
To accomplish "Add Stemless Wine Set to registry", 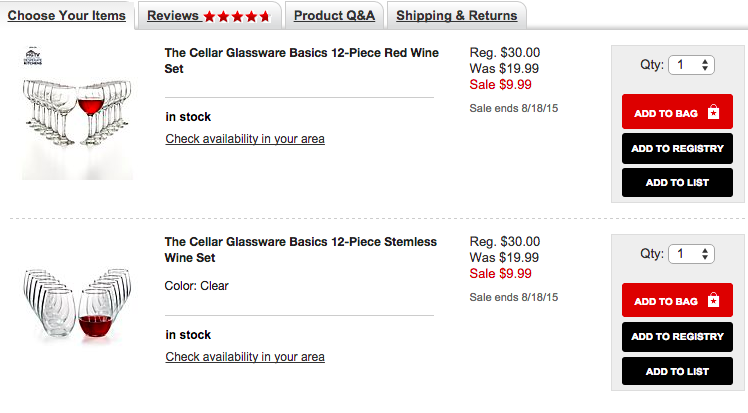I will [677, 336].
